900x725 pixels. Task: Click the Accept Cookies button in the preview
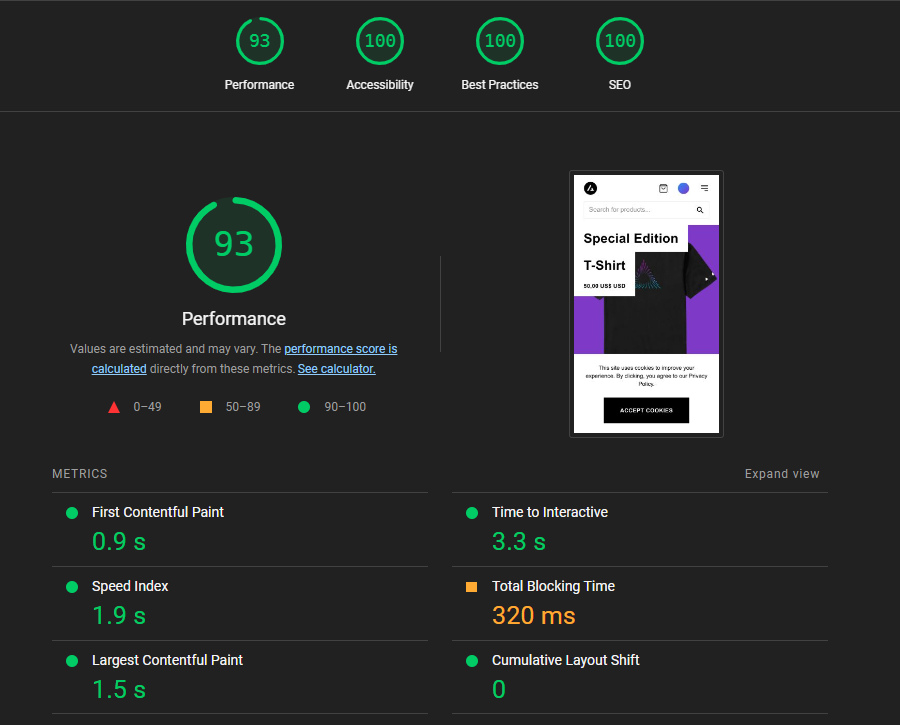click(x=646, y=410)
